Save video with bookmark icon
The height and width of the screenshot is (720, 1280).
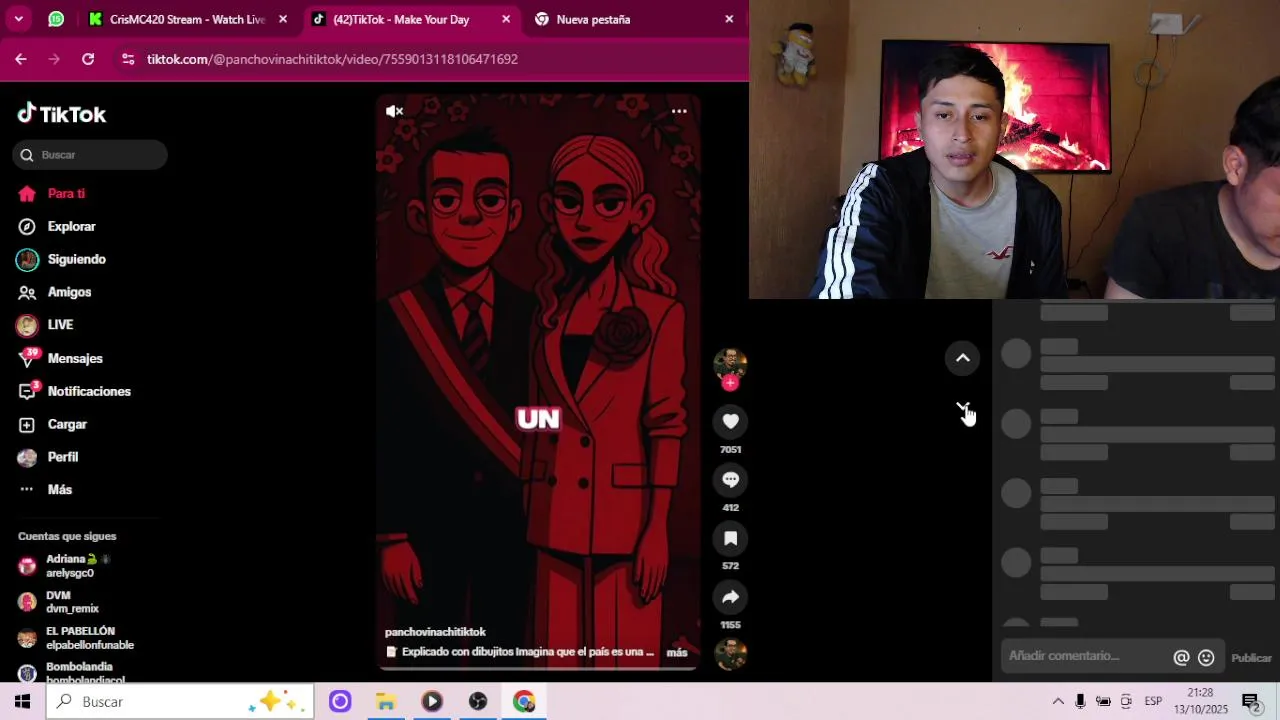pyautogui.click(x=730, y=539)
